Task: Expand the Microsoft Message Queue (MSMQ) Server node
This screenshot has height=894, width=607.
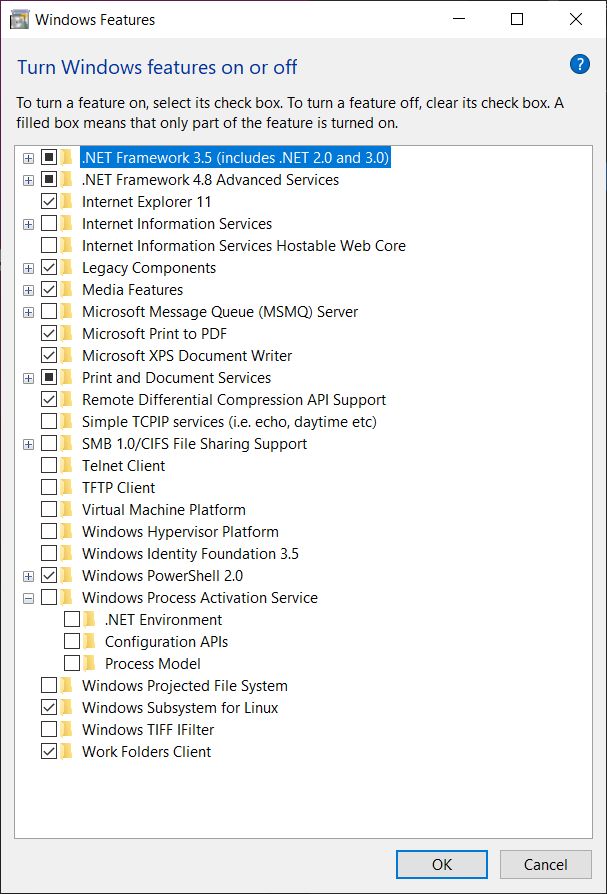Action: (28, 313)
